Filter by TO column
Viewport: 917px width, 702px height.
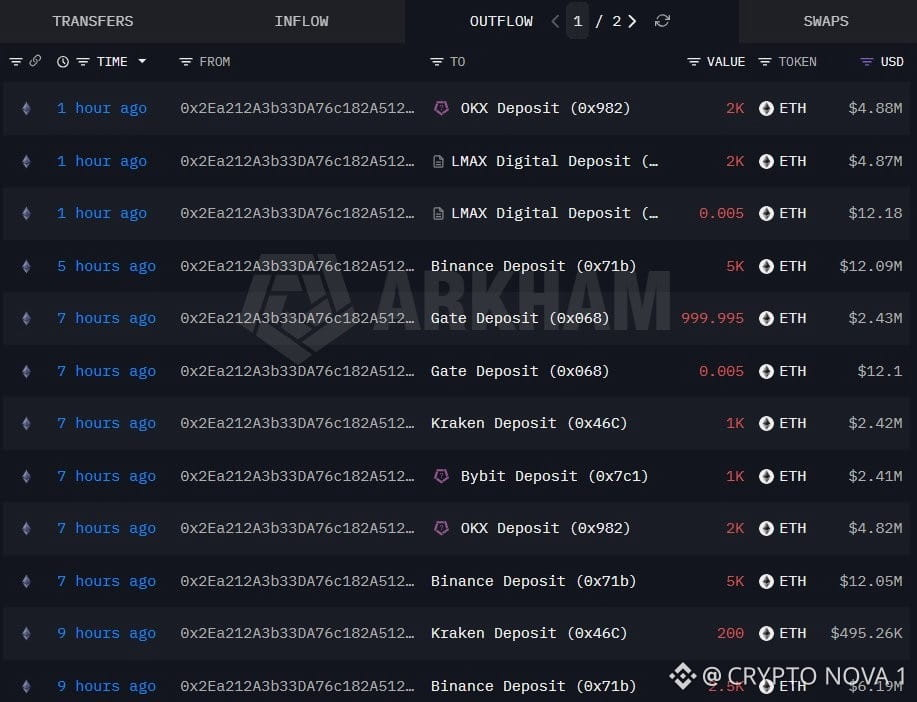[436, 61]
